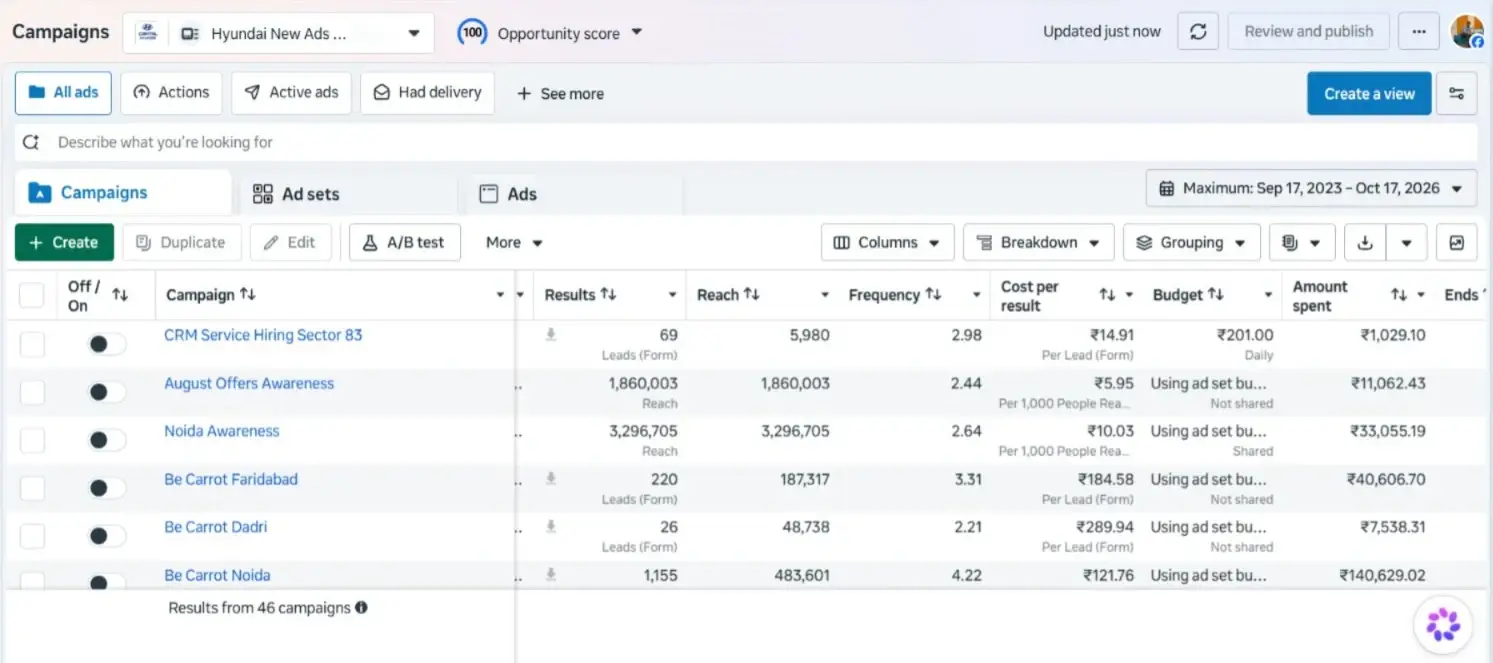Open the Grouping dropdown
This screenshot has height=663, width=1493.
click(1191, 243)
